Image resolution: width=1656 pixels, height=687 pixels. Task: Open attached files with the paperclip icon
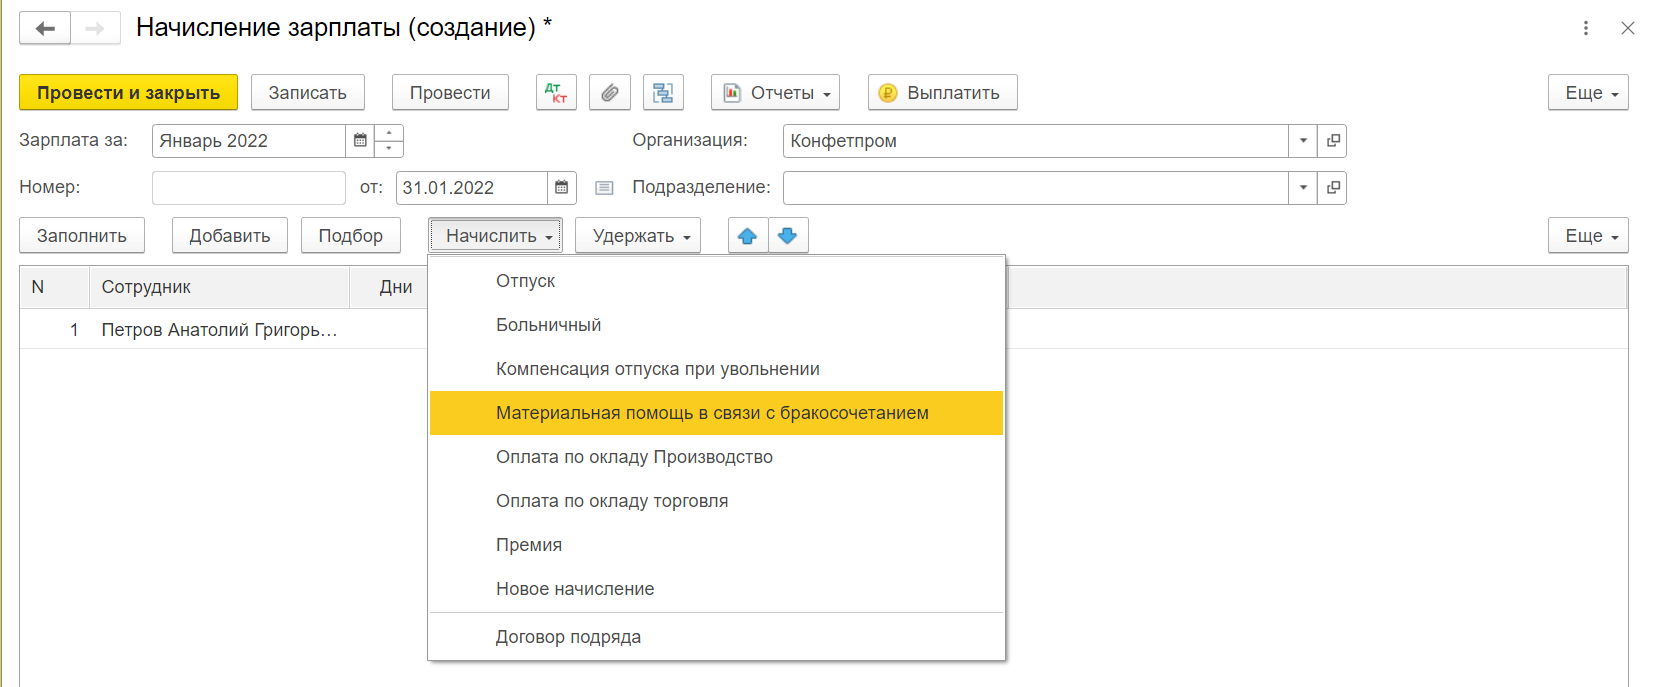tap(610, 93)
